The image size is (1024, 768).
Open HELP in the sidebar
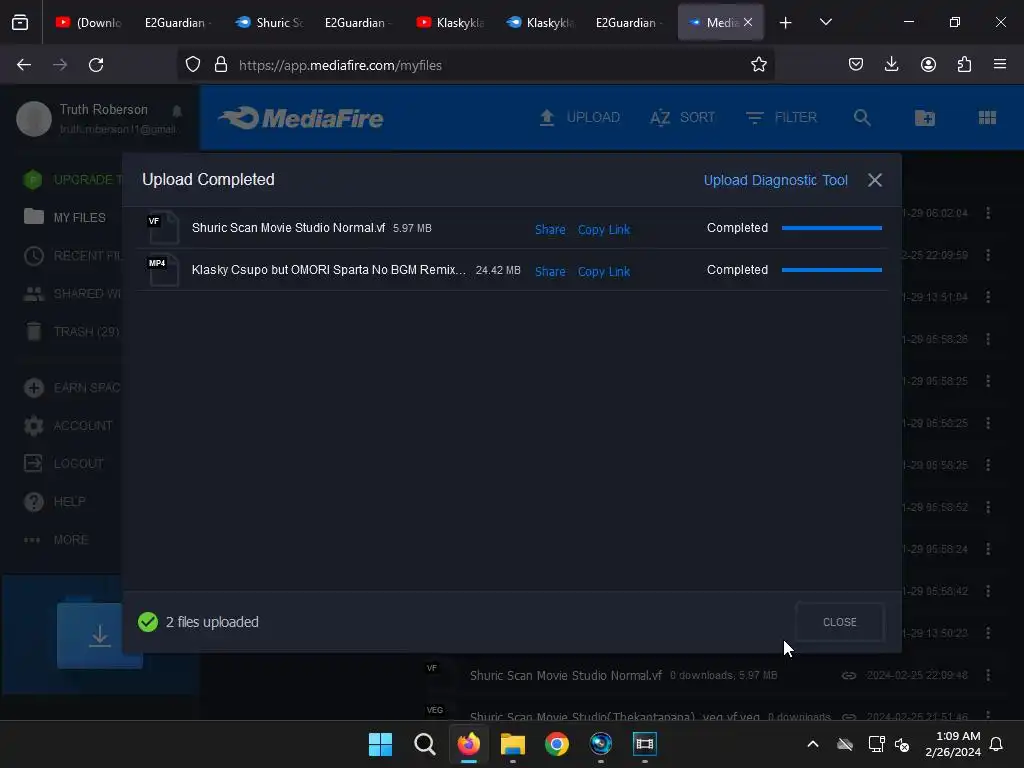[x=54, y=502]
